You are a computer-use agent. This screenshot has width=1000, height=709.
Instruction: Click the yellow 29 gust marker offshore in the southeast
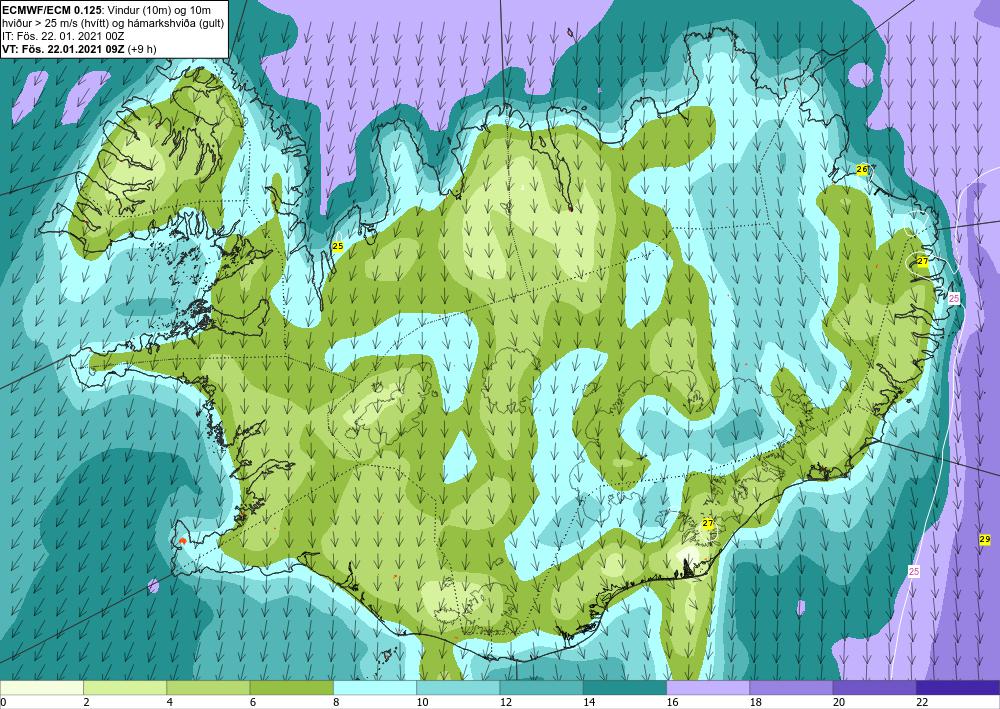(x=985, y=539)
